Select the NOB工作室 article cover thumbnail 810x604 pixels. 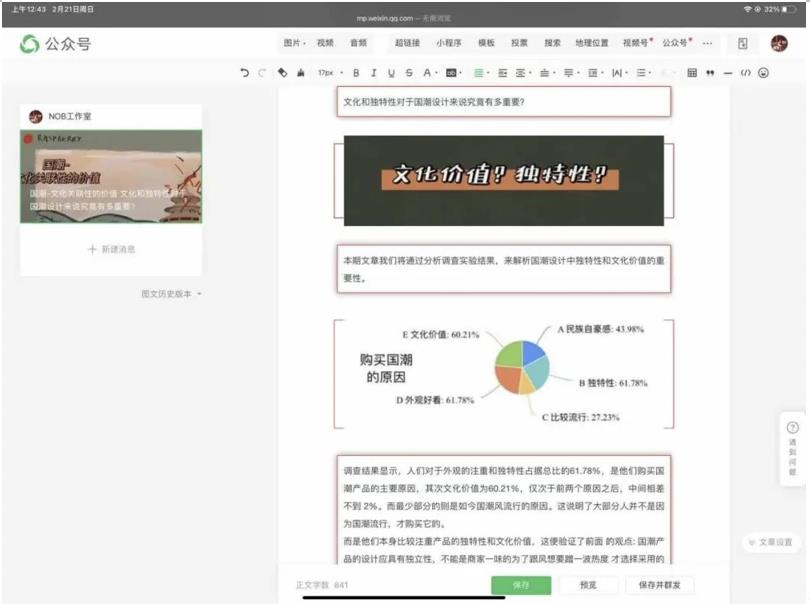coord(111,176)
